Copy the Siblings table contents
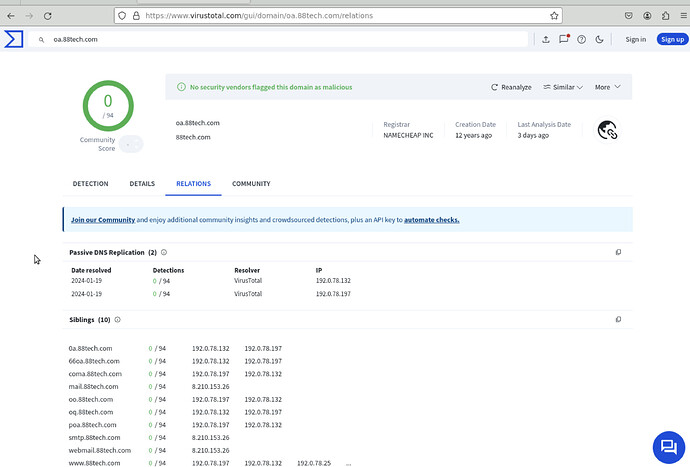The width and height of the screenshot is (690, 467). point(618,320)
